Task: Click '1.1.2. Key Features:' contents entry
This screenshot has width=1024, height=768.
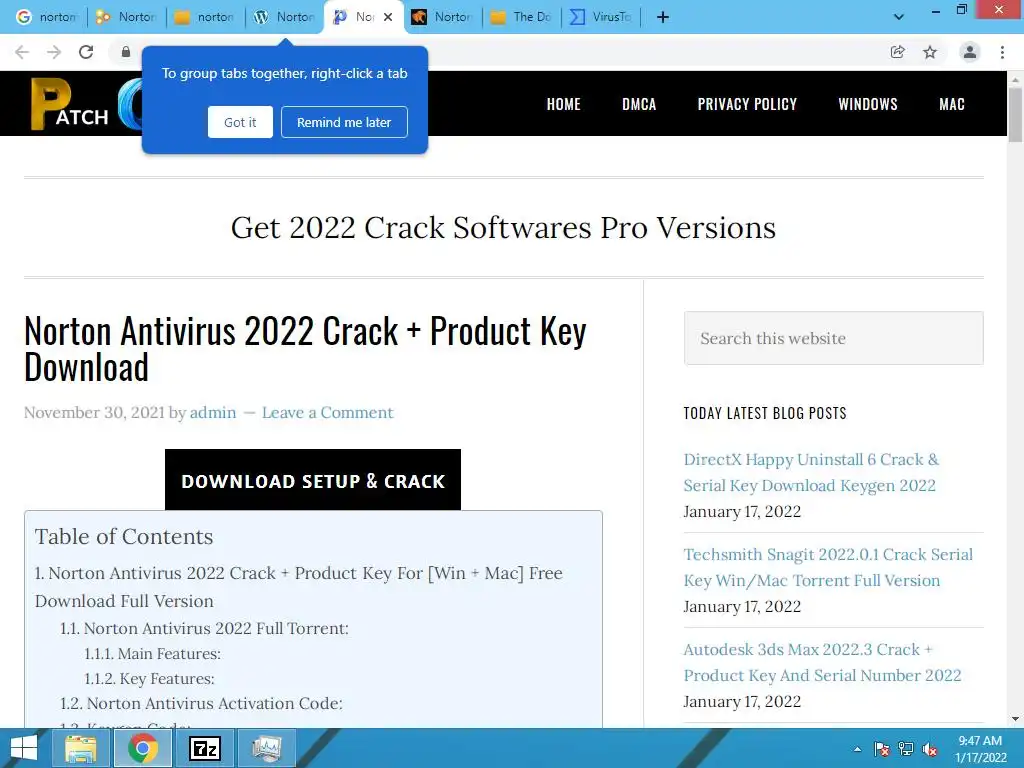Action: coord(149,679)
